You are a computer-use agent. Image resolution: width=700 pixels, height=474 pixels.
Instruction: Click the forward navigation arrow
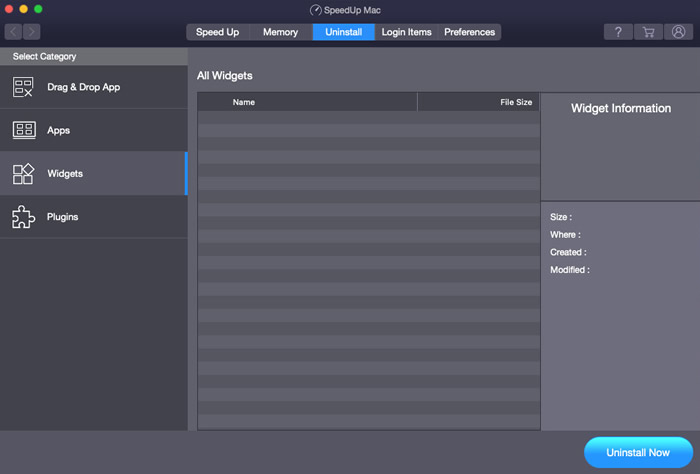[32, 32]
